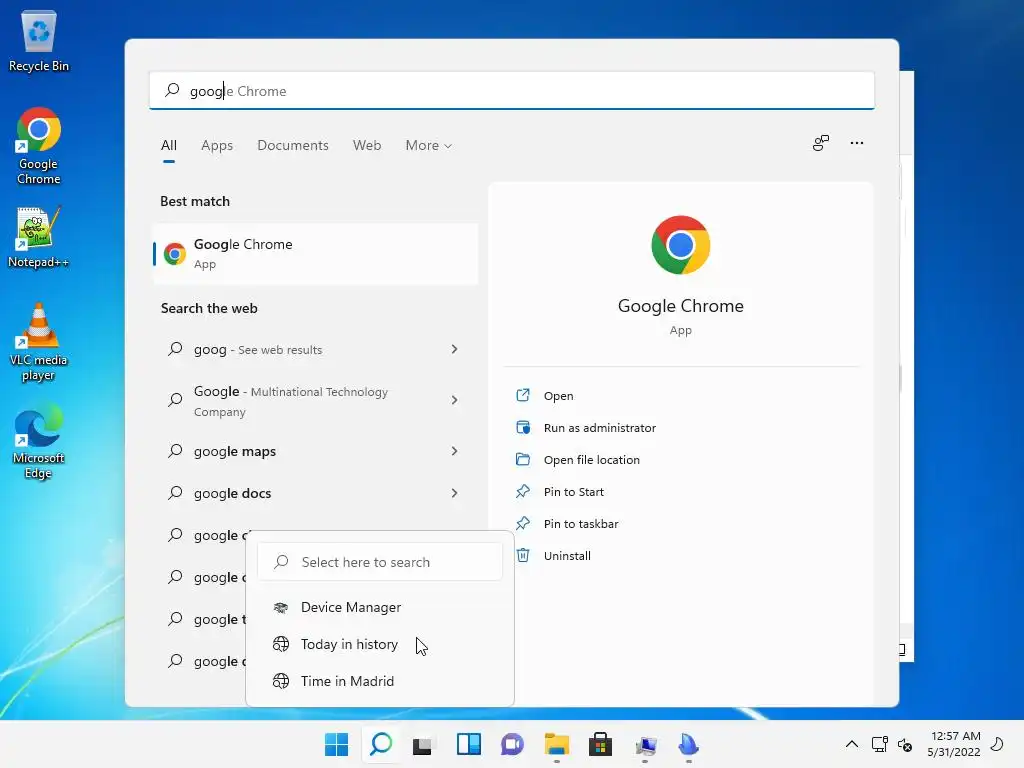Open notifications moon icon in tray
The height and width of the screenshot is (768, 1024).
(x=997, y=744)
